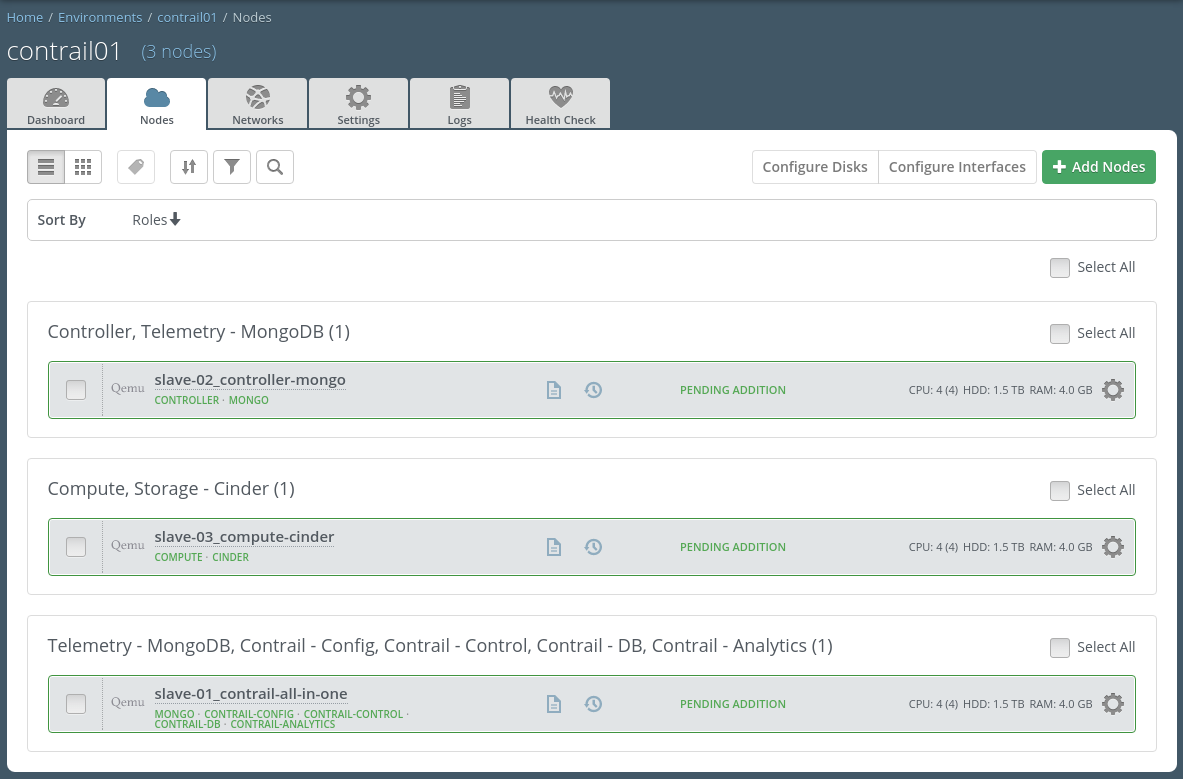This screenshot has height=779, width=1183.
Task: Open the Health Check tab
Action: pos(561,104)
